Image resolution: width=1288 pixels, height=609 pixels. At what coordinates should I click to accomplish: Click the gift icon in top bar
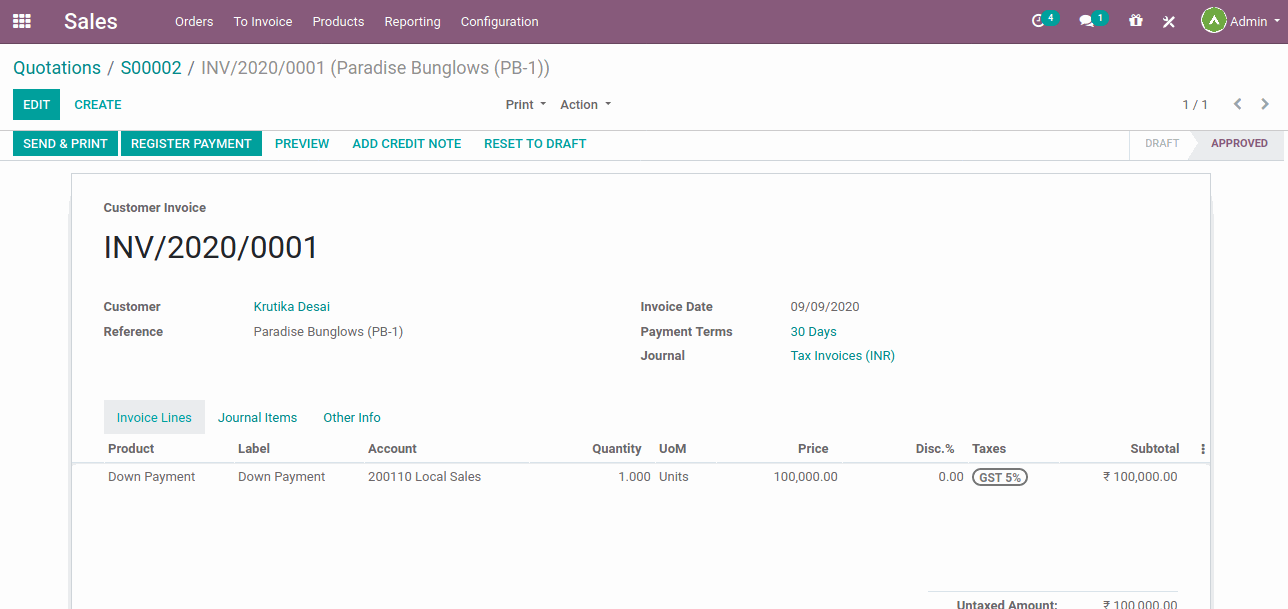[1135, 21]
